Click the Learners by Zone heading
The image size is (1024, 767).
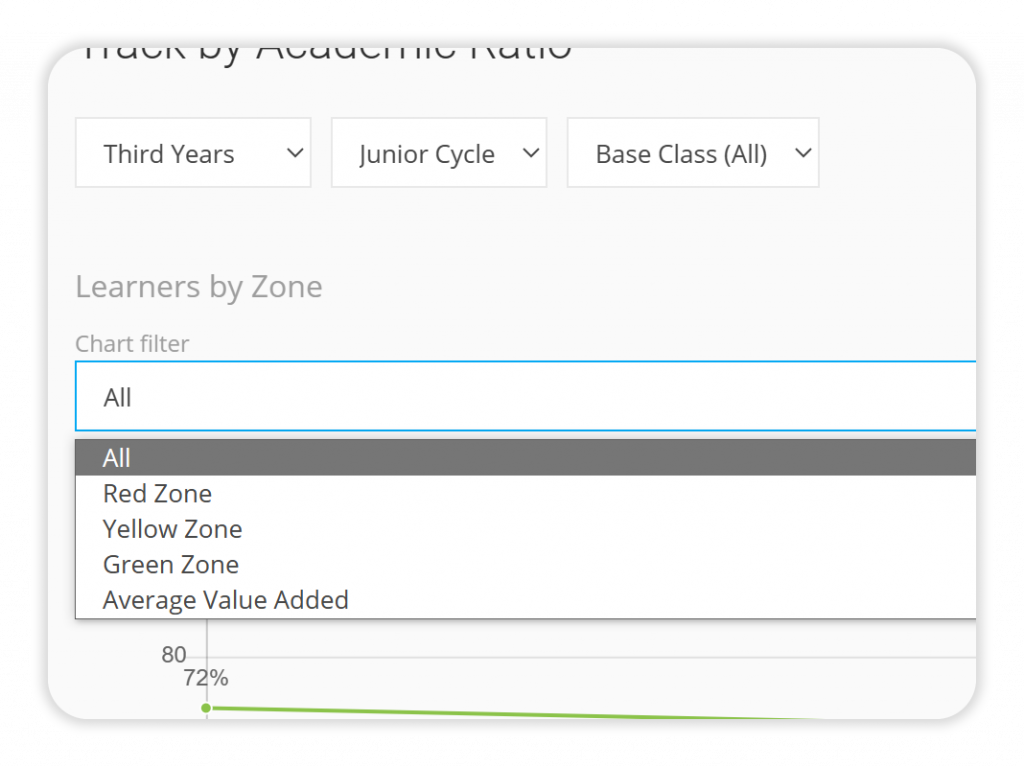[x=198, y=287]
